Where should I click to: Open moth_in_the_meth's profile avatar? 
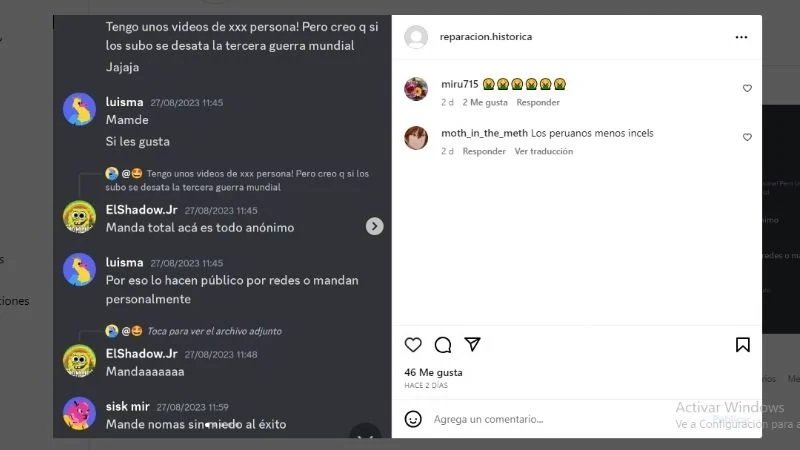click(x=416, y=138)
